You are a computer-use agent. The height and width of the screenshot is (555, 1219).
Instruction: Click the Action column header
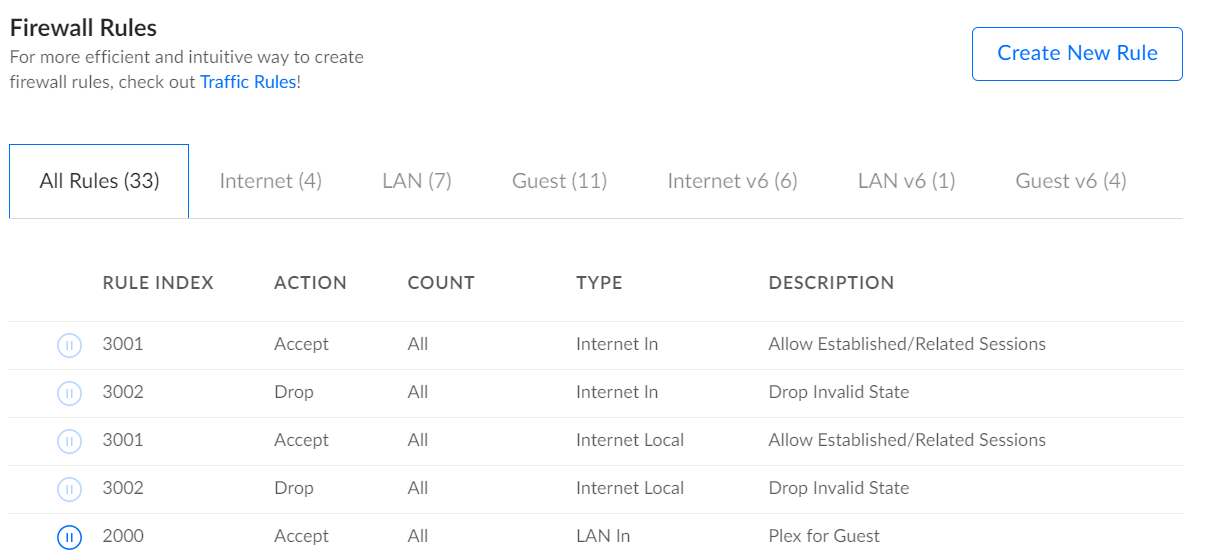point(310,283)
